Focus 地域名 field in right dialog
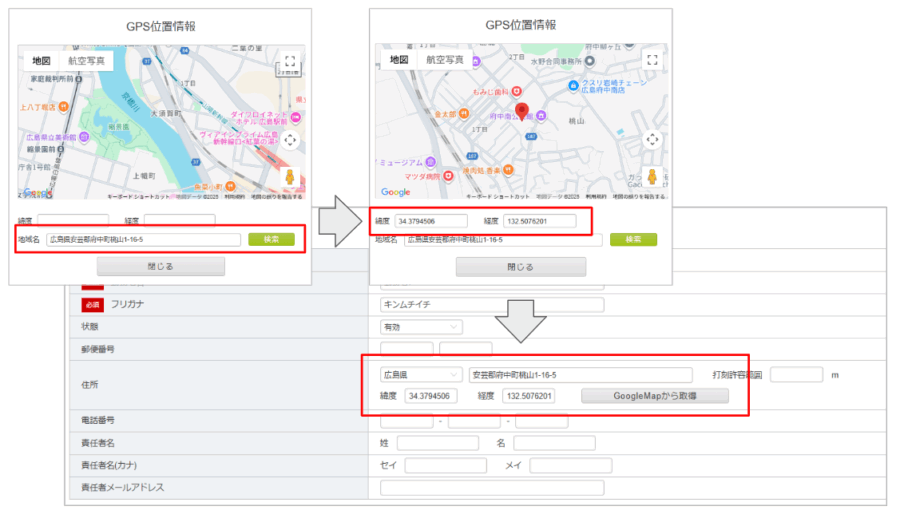 [503, 239]
